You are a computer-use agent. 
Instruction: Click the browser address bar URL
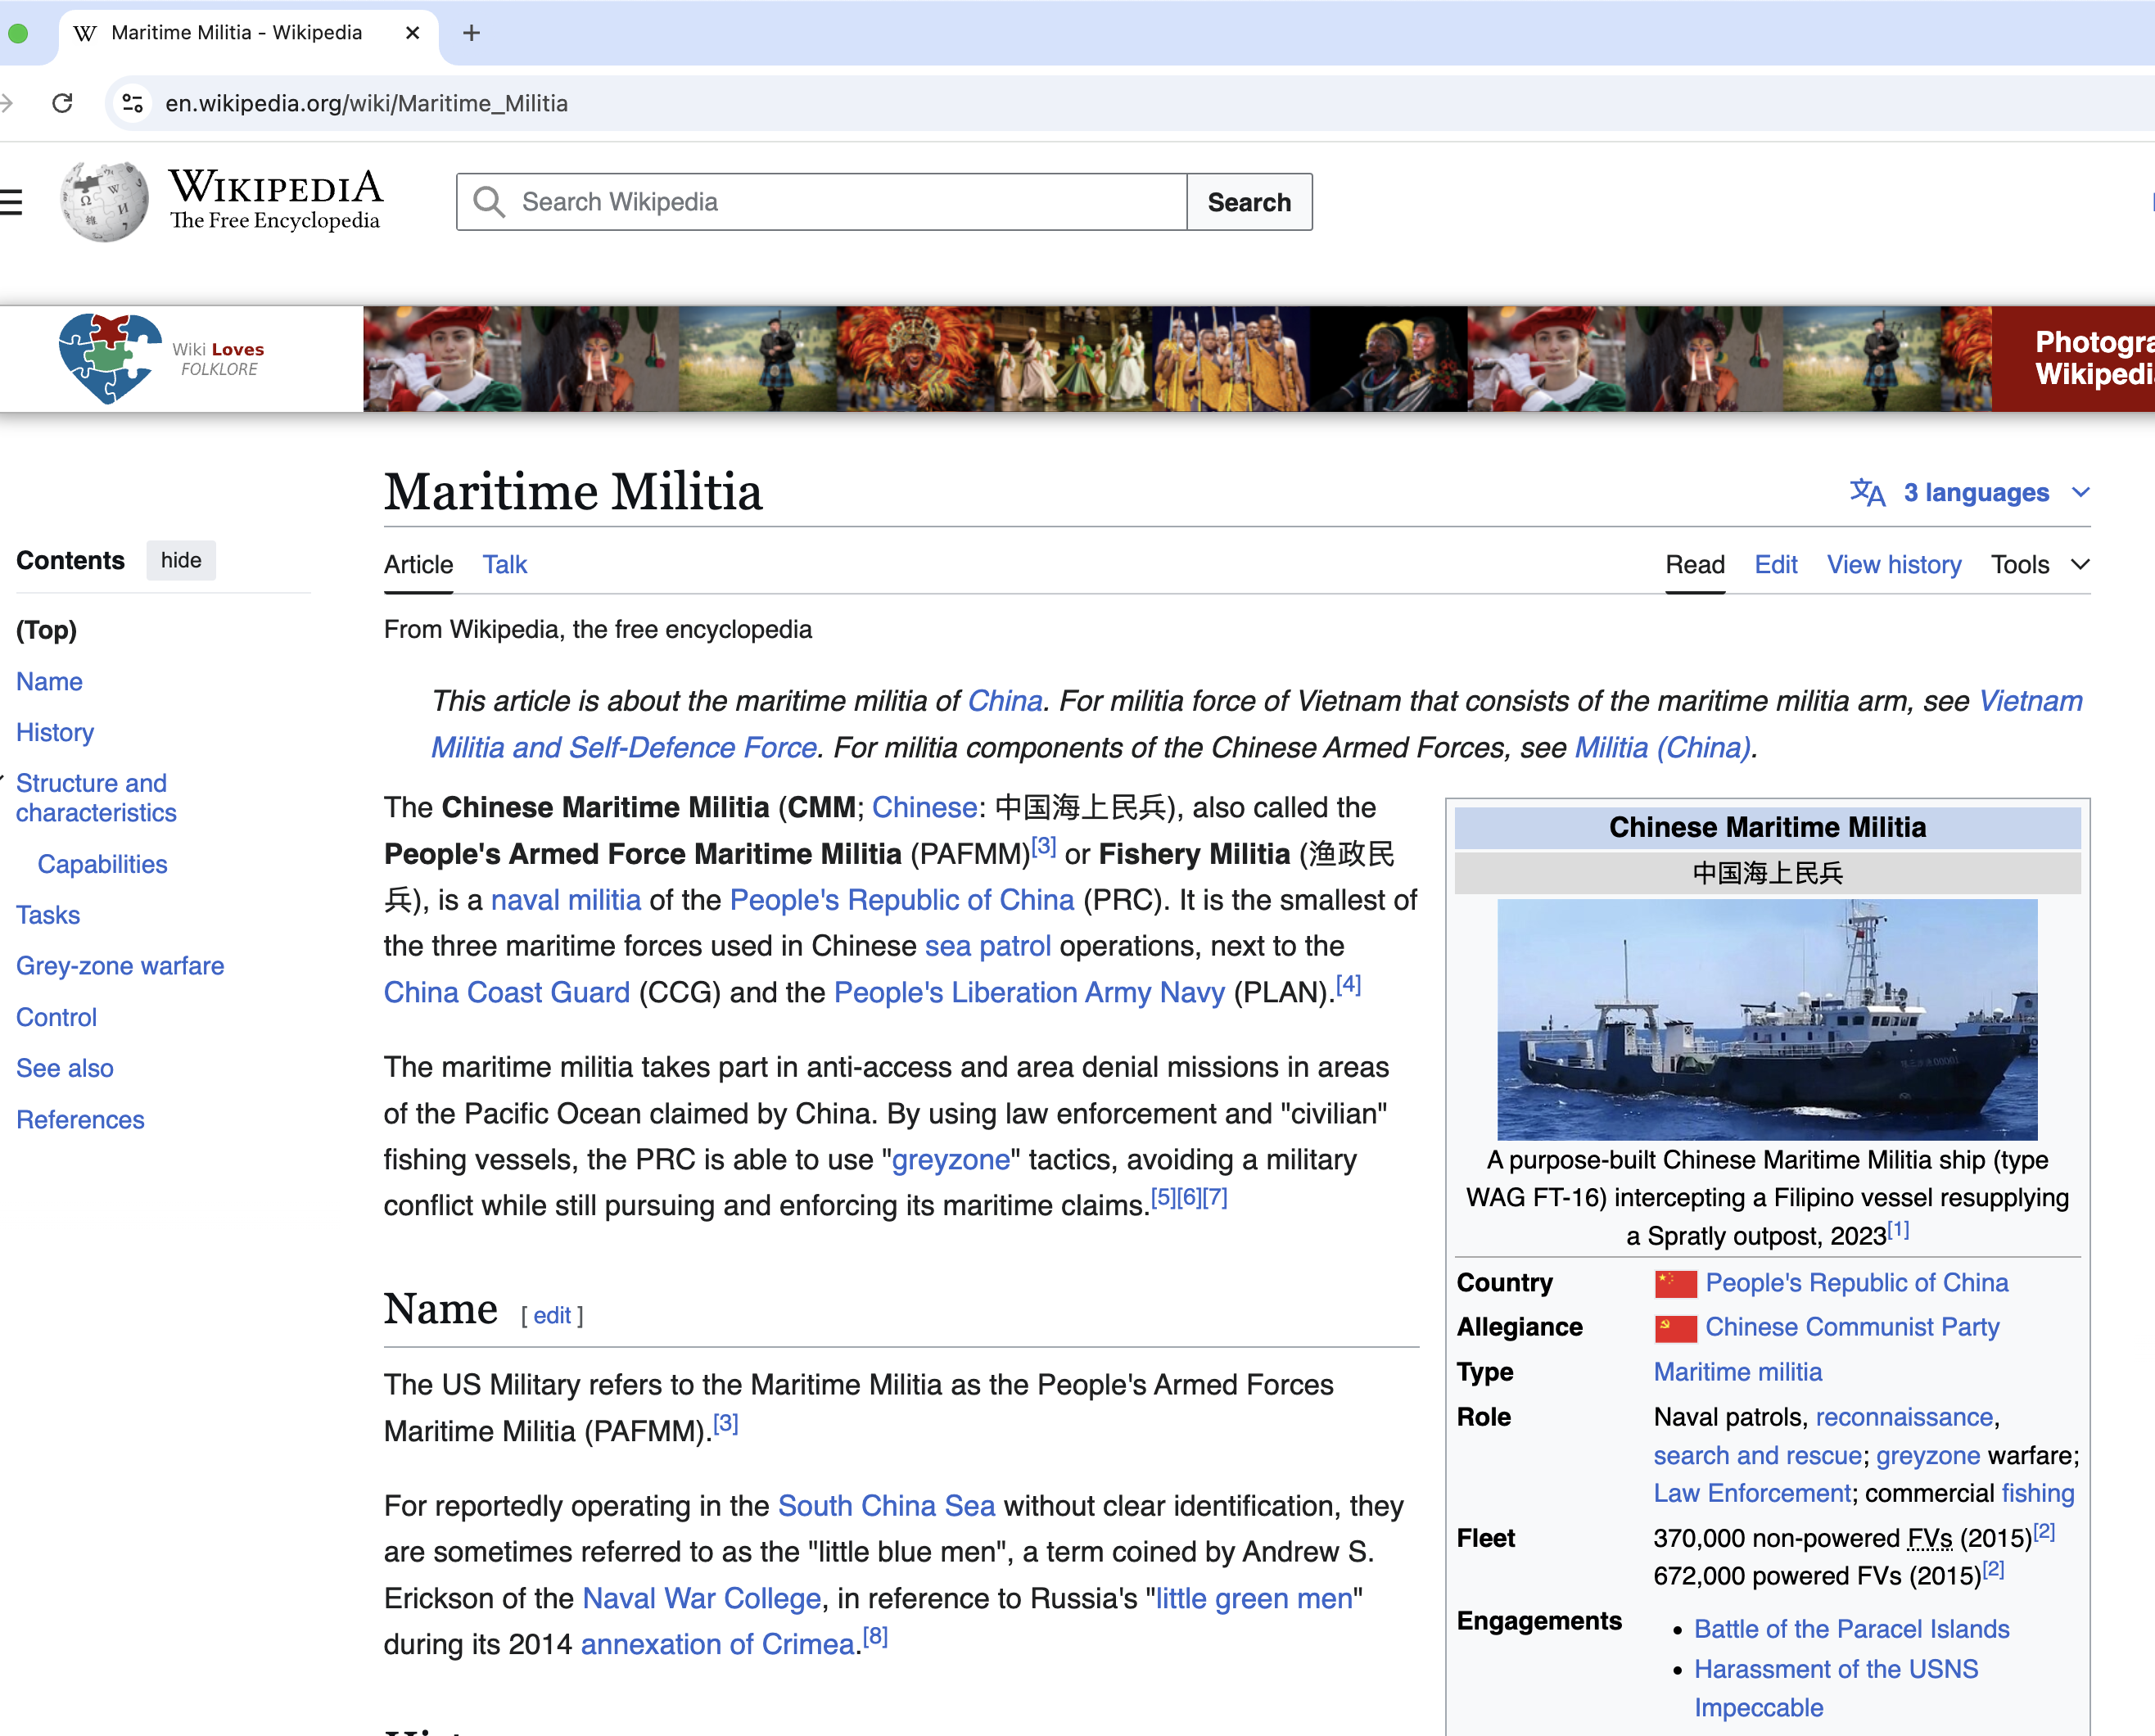[366, 103]
